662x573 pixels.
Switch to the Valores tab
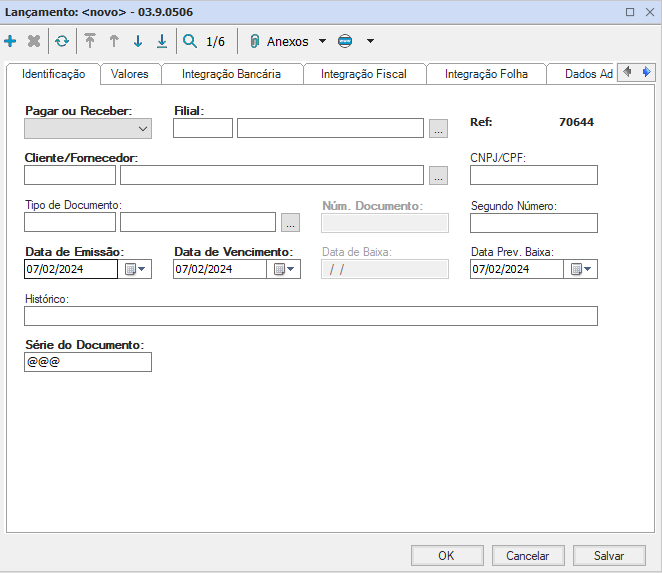pyautogui.click(x=130, y=74)
